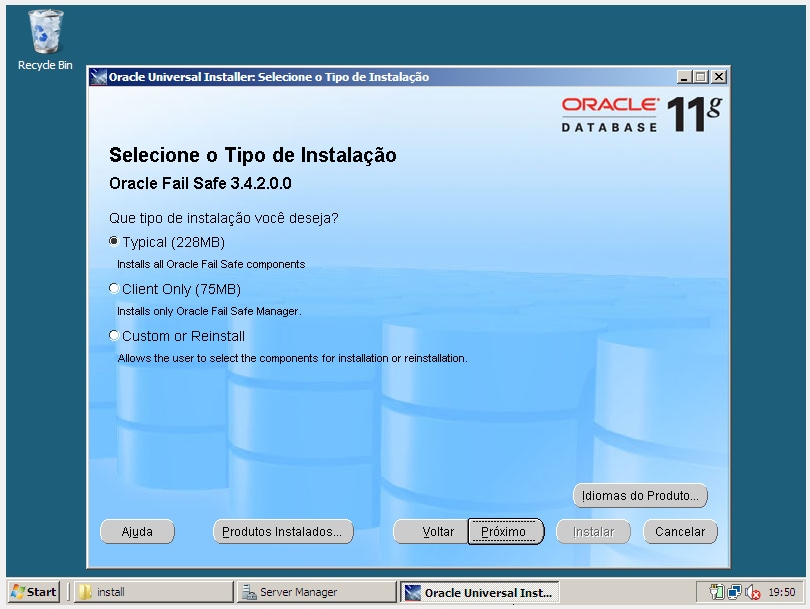View Produtos Instalados list
The height and width of the screenshot is (609, 810).
pos(283,531)
